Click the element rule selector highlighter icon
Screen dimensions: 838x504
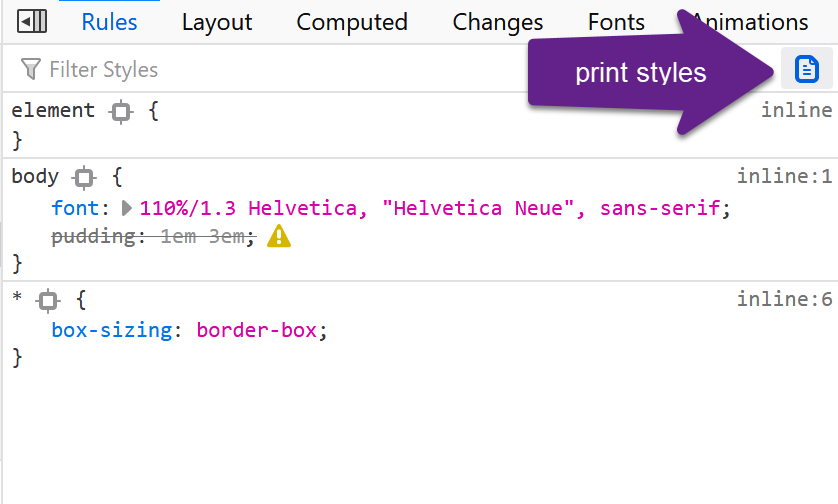pos(121,112)
